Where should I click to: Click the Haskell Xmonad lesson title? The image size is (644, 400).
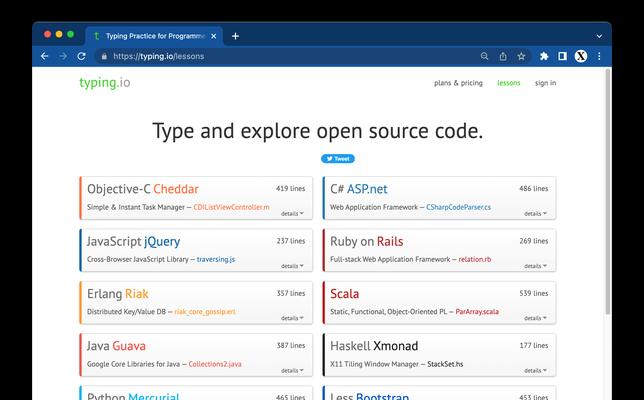tap(374, 346)
